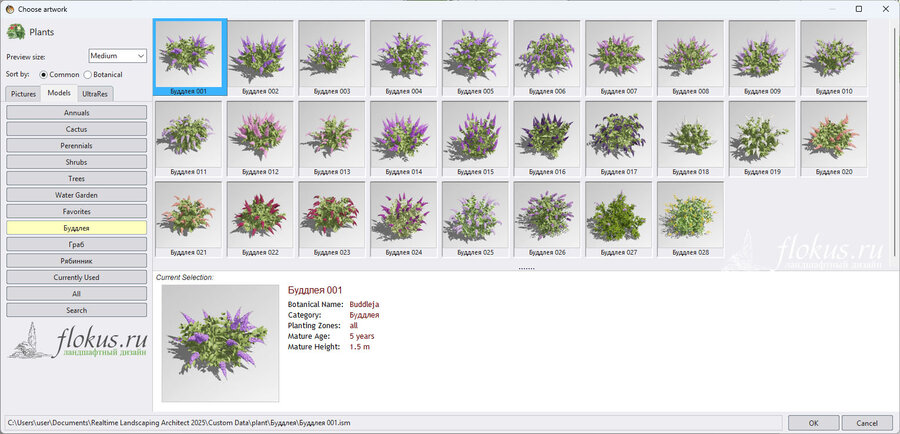Click the Plants icon in header
The image size is (900, 434).
pos(15,32)
